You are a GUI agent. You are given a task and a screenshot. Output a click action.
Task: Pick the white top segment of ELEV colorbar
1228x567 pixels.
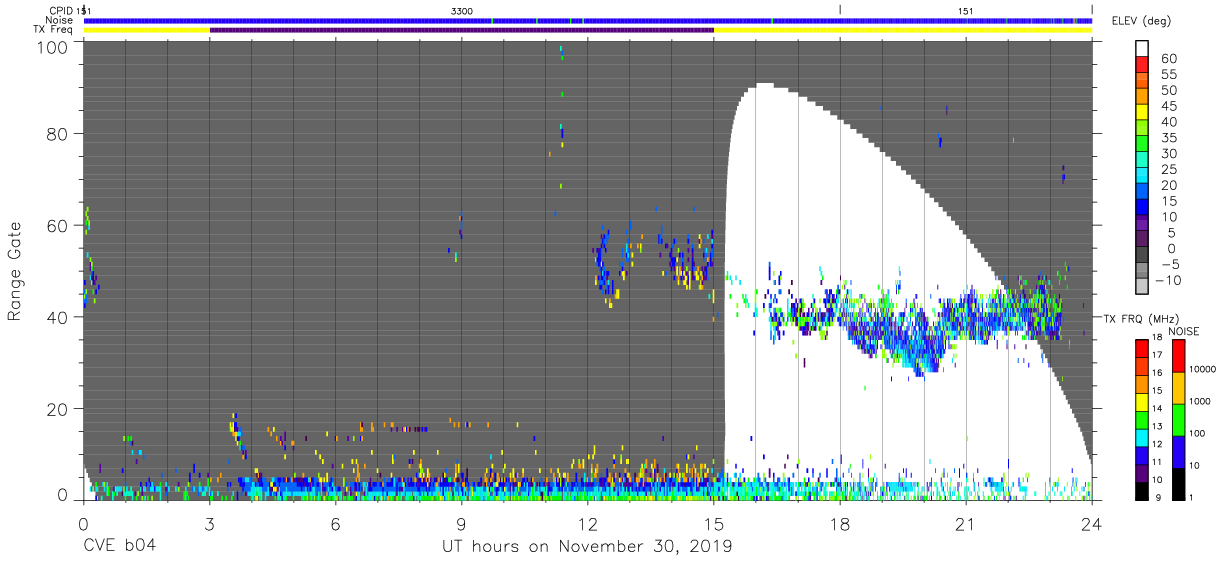coord(1144,46)
